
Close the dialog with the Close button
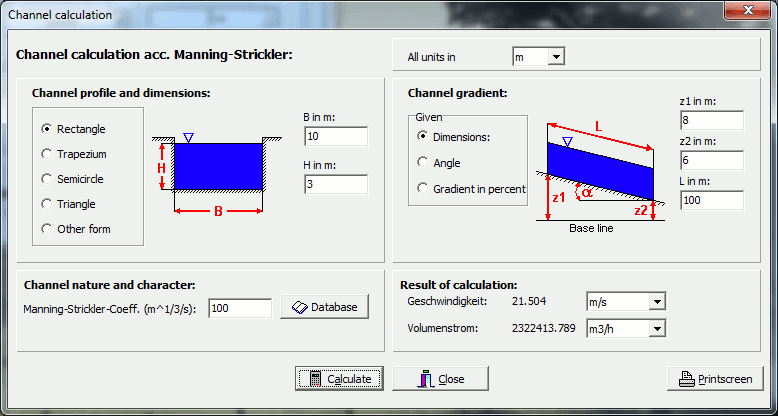440,379
